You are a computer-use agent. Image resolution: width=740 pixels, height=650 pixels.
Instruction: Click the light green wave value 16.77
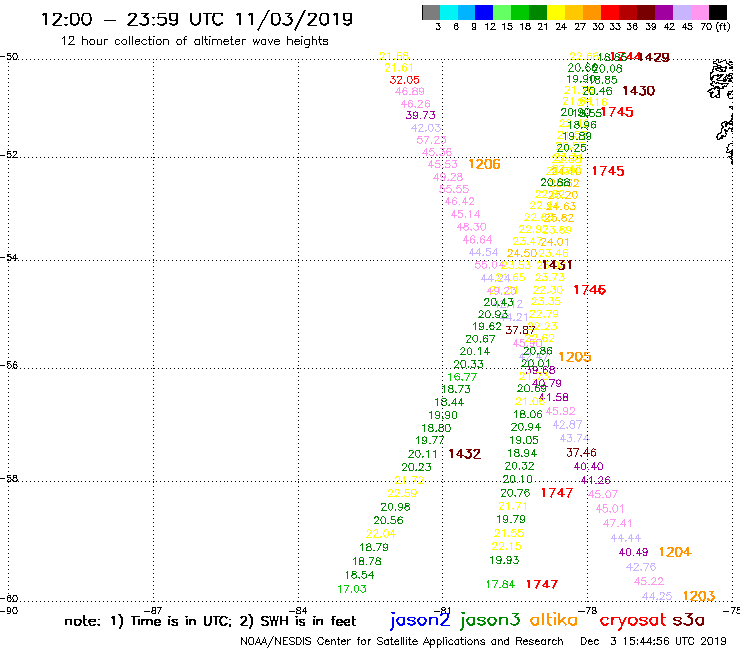[x=462, y=377]
